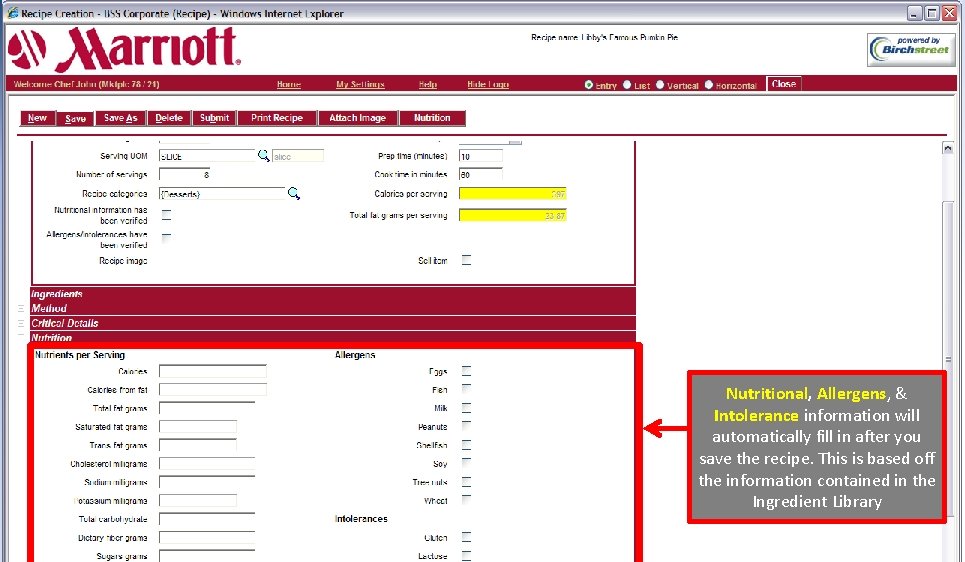Viewport: 965px width, 562px height.
Task: Open the My Settings link
Action: point(360,84)
